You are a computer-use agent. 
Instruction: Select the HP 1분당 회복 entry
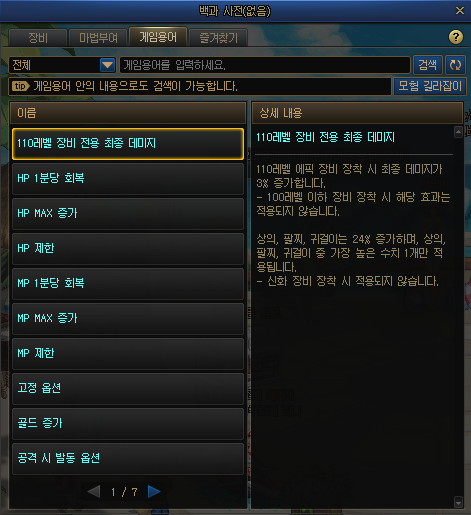tap(128, 179)
